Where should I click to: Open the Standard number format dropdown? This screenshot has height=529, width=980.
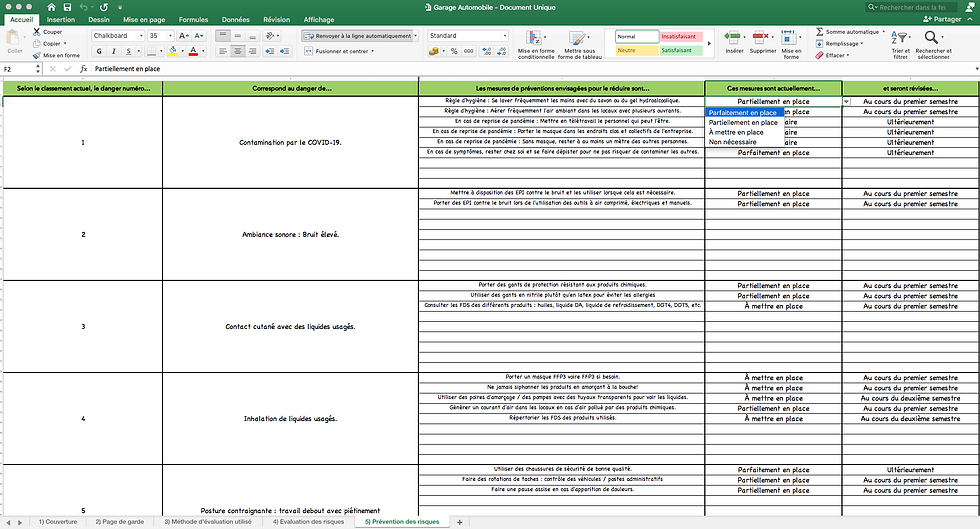(x=505, y=36)
